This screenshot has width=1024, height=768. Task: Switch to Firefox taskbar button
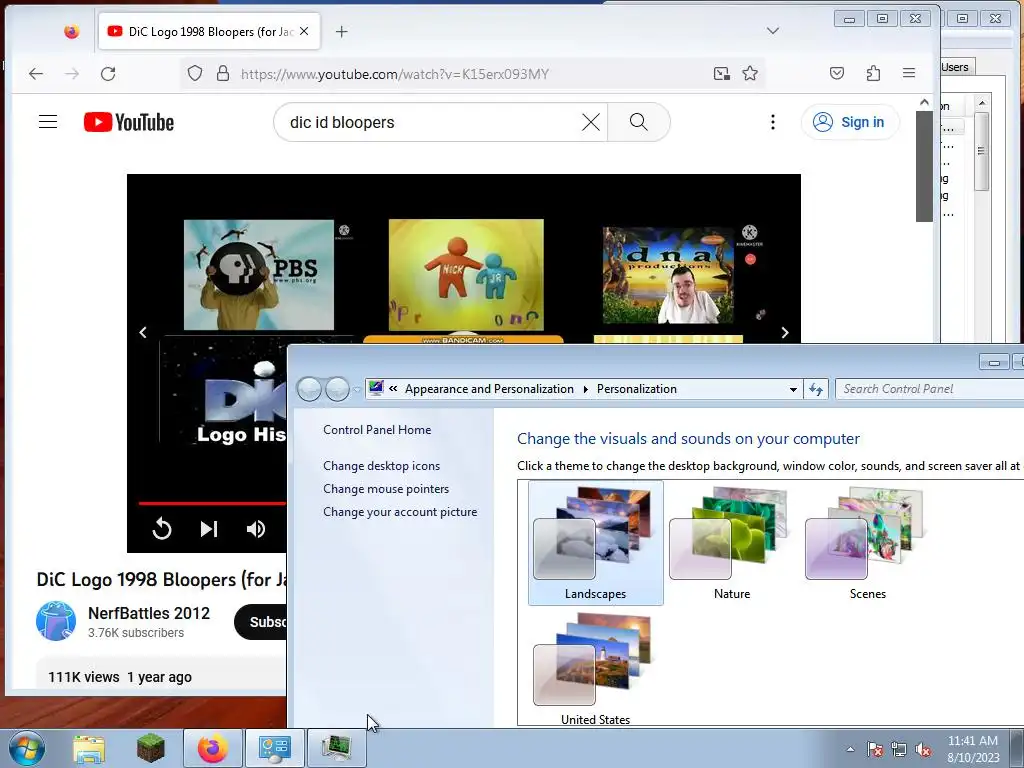click(x=213, y=748)
